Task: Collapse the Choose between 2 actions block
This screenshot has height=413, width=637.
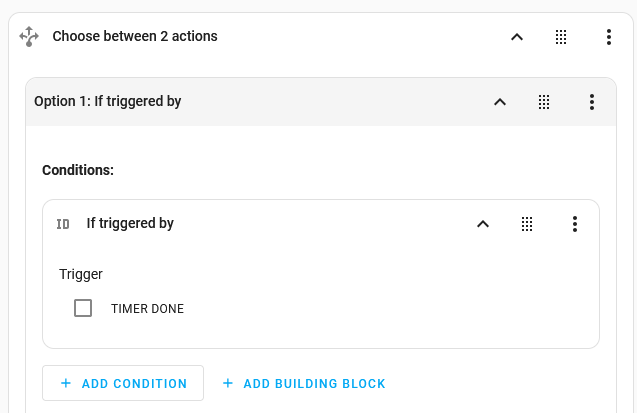Action: coord(517,37)
